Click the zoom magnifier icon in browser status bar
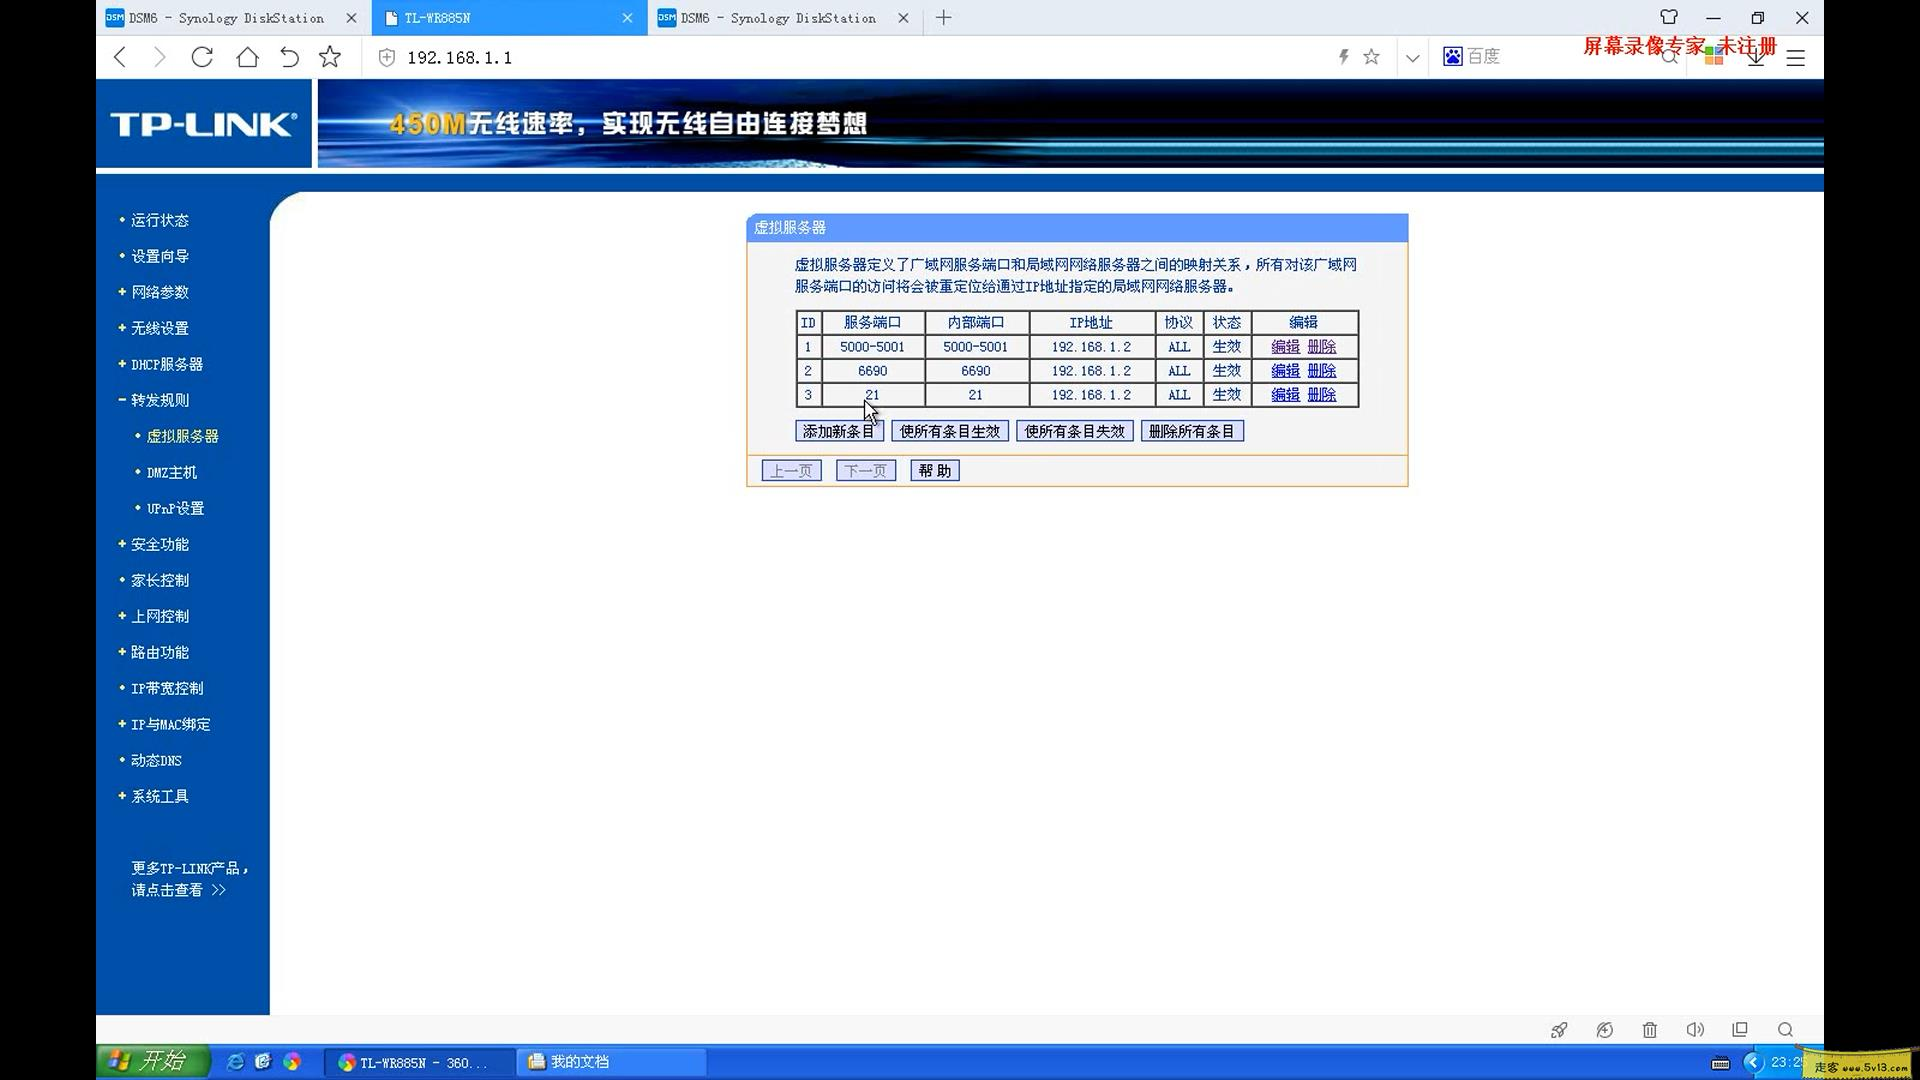This screenshot has height=1080, width=1920. [x=1785, y=1030]
